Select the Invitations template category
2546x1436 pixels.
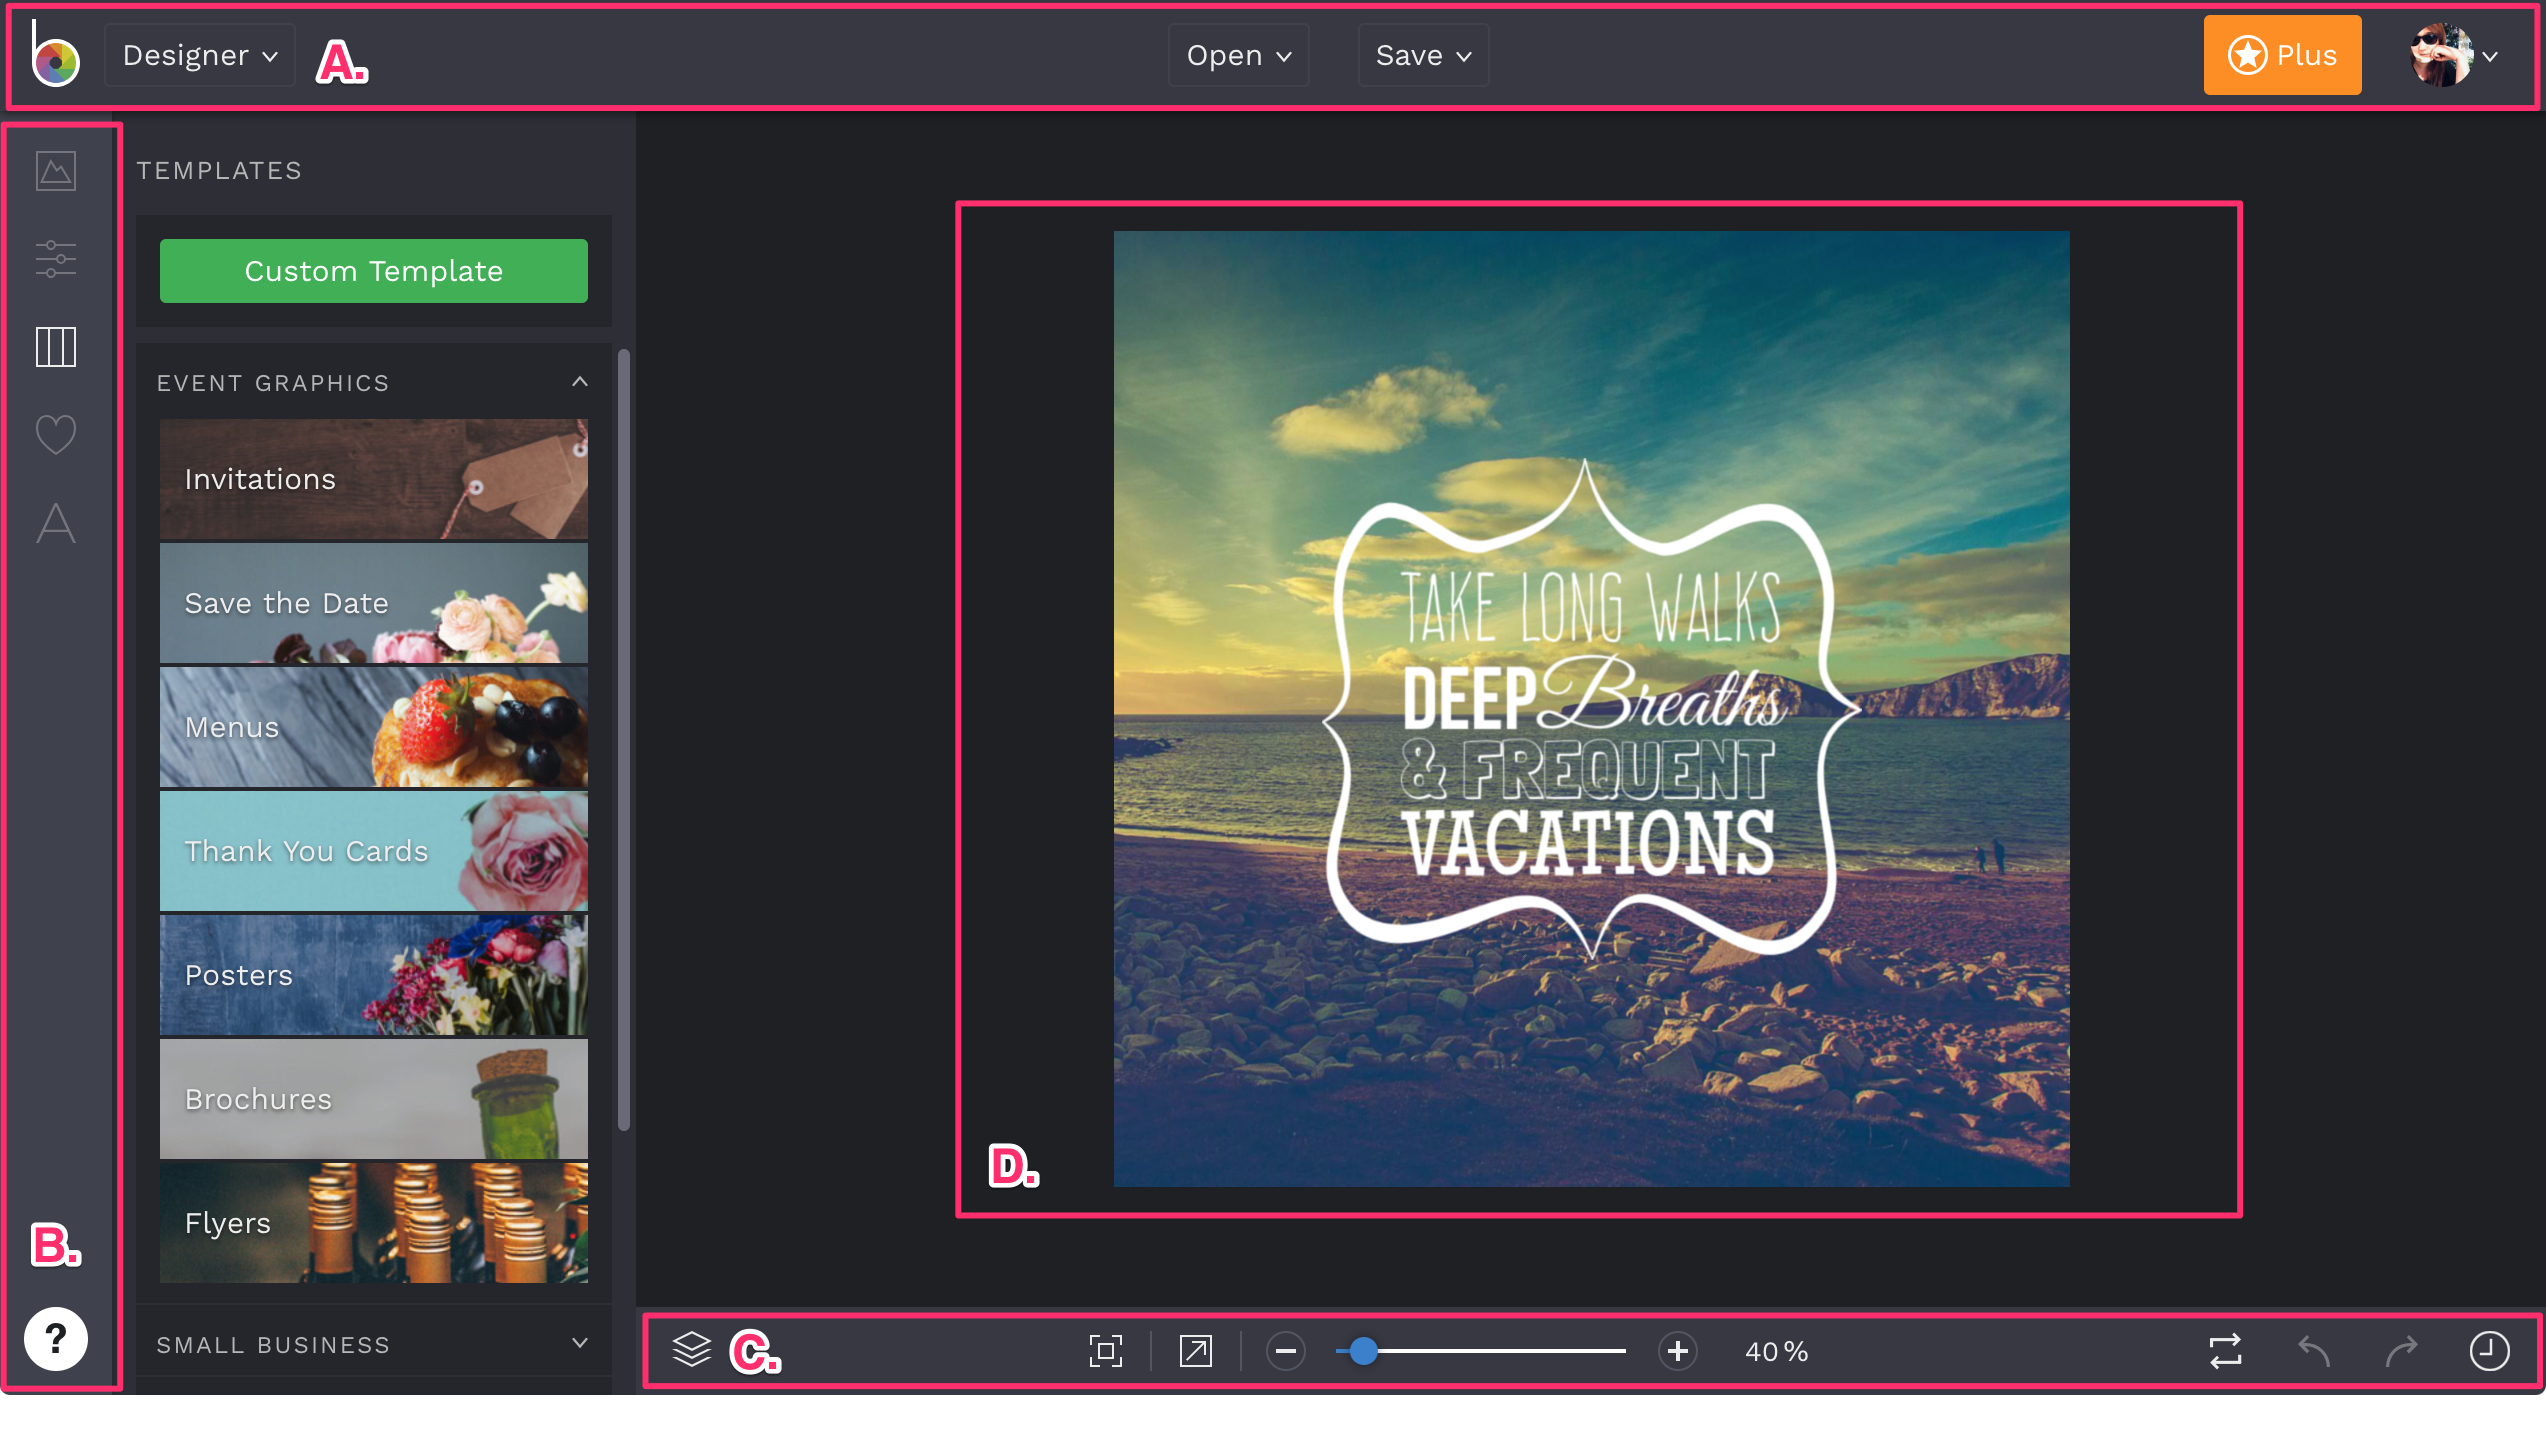374,479
